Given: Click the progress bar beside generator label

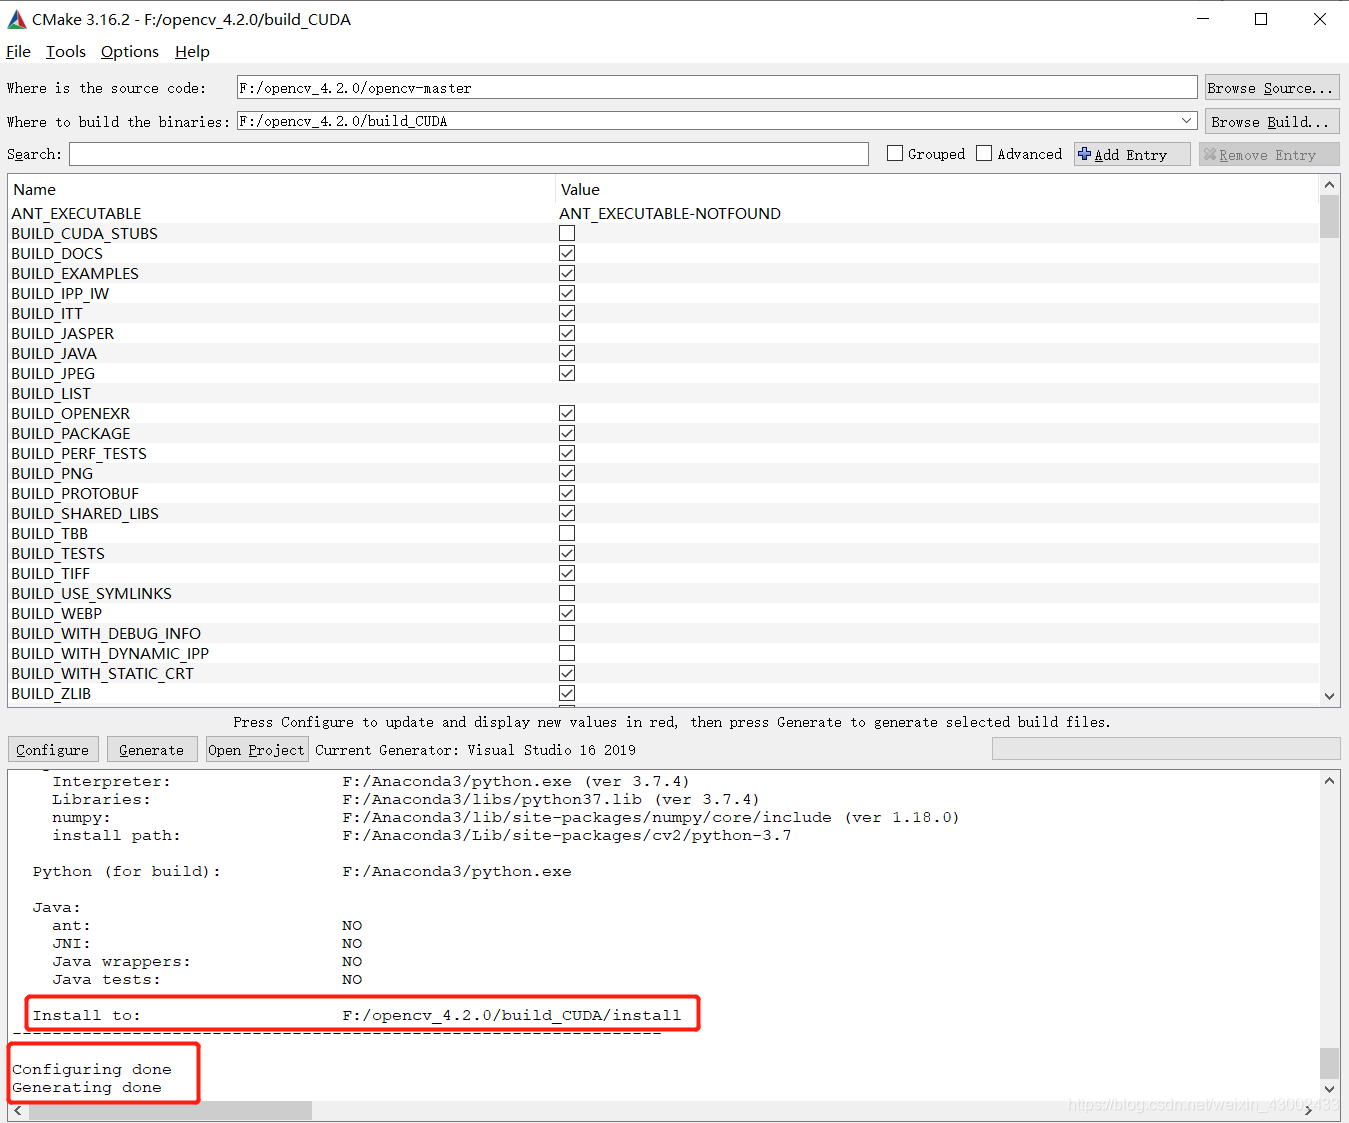Looking at the screenshot, I should (x=1166, y=749).
